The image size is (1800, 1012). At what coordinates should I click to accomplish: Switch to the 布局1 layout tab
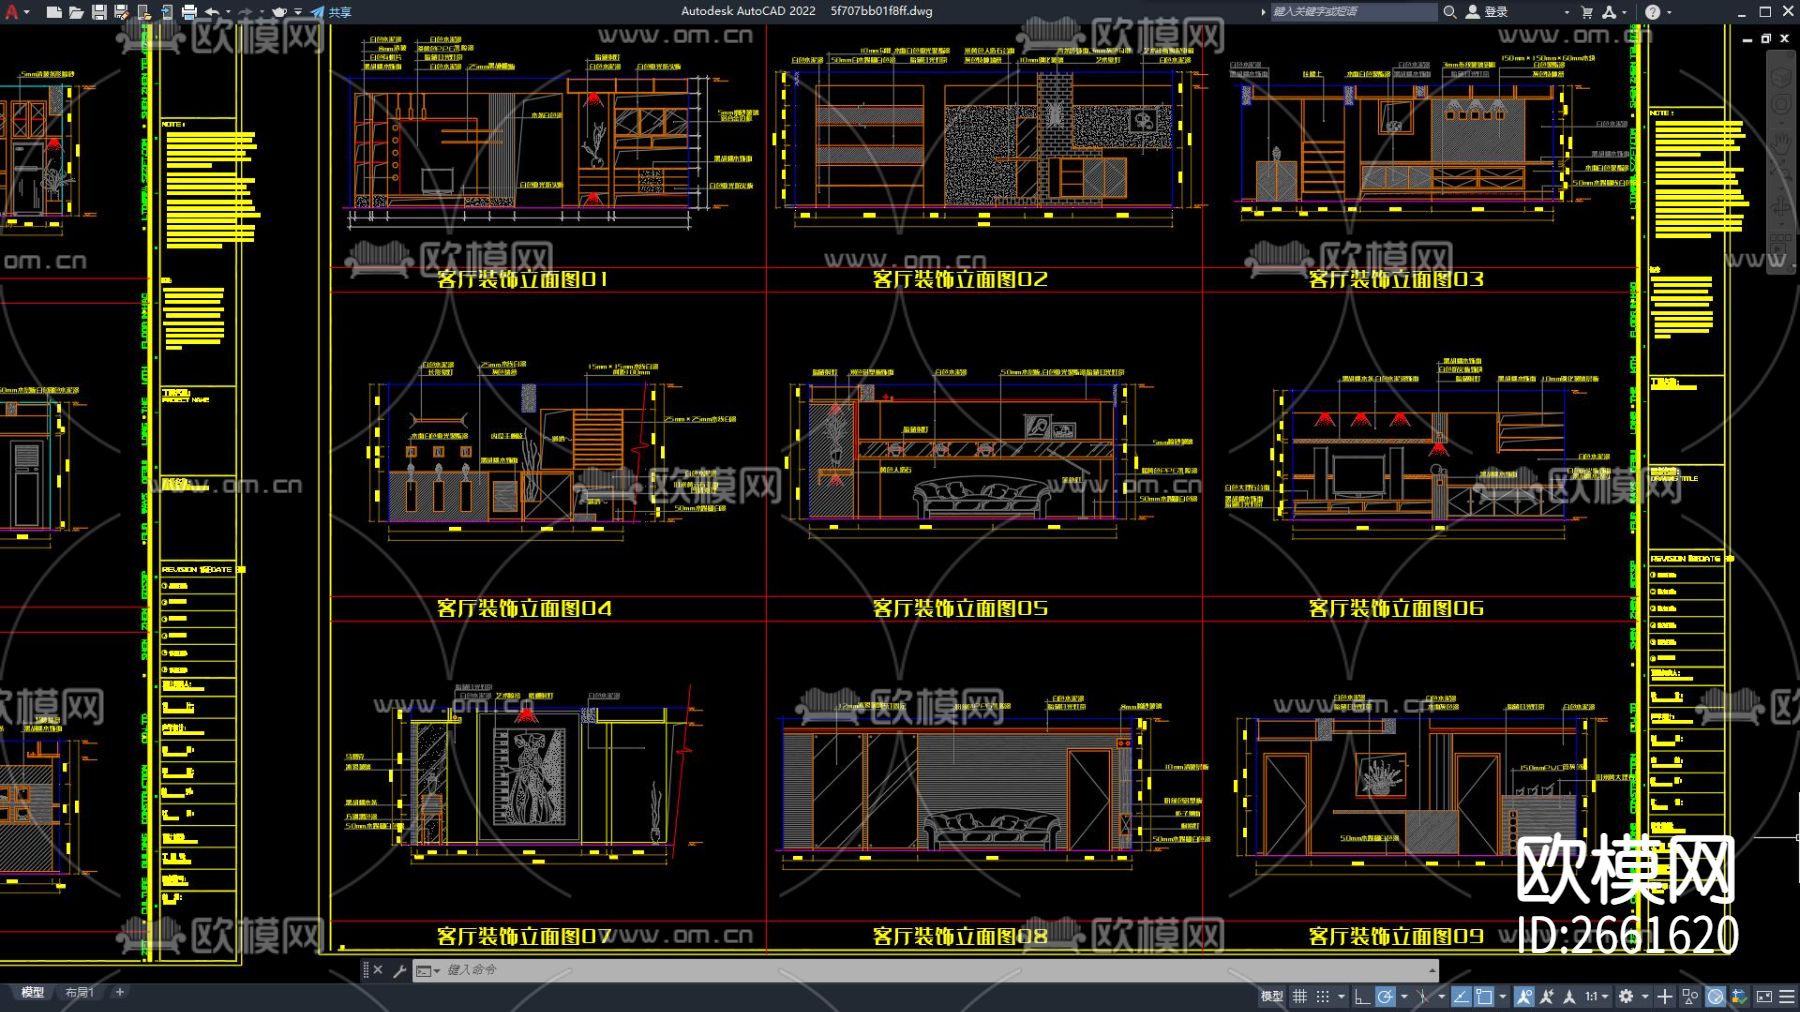click(79, 992)
